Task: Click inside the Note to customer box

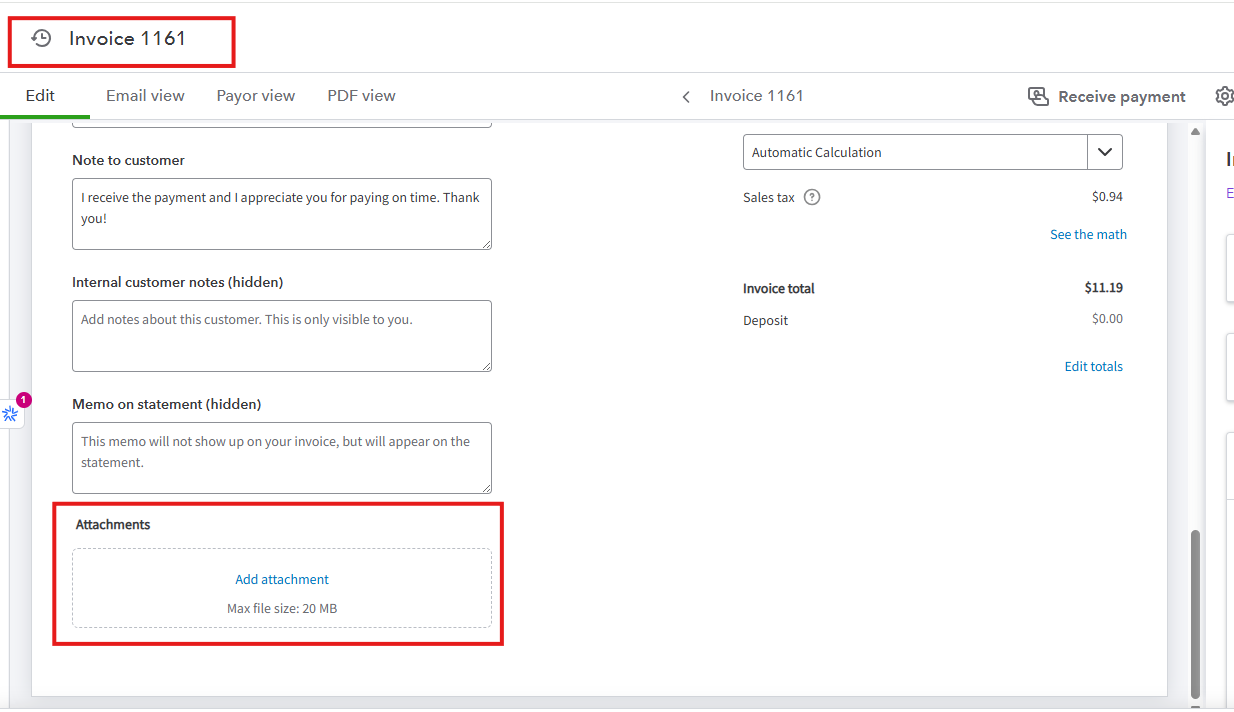Action: 281,214
